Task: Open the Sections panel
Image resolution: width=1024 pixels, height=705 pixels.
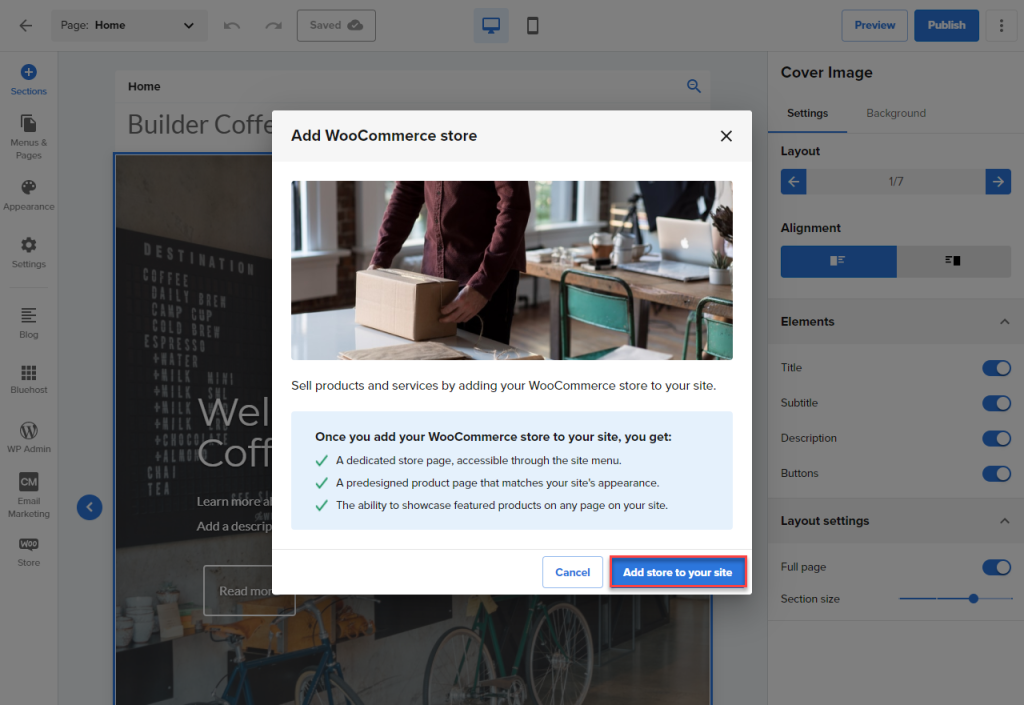Action: click(29, 80)
